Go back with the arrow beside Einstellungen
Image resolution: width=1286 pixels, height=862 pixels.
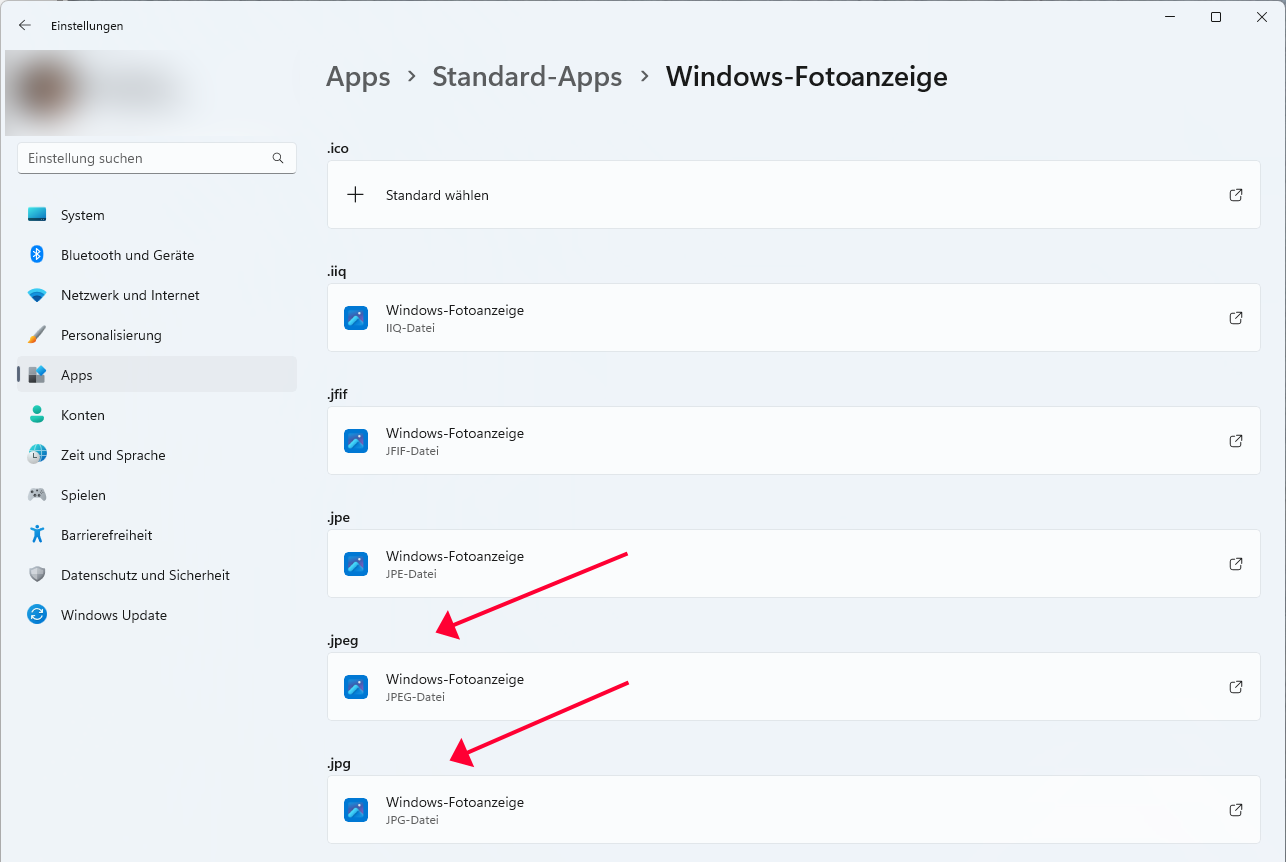coord(25,26)
